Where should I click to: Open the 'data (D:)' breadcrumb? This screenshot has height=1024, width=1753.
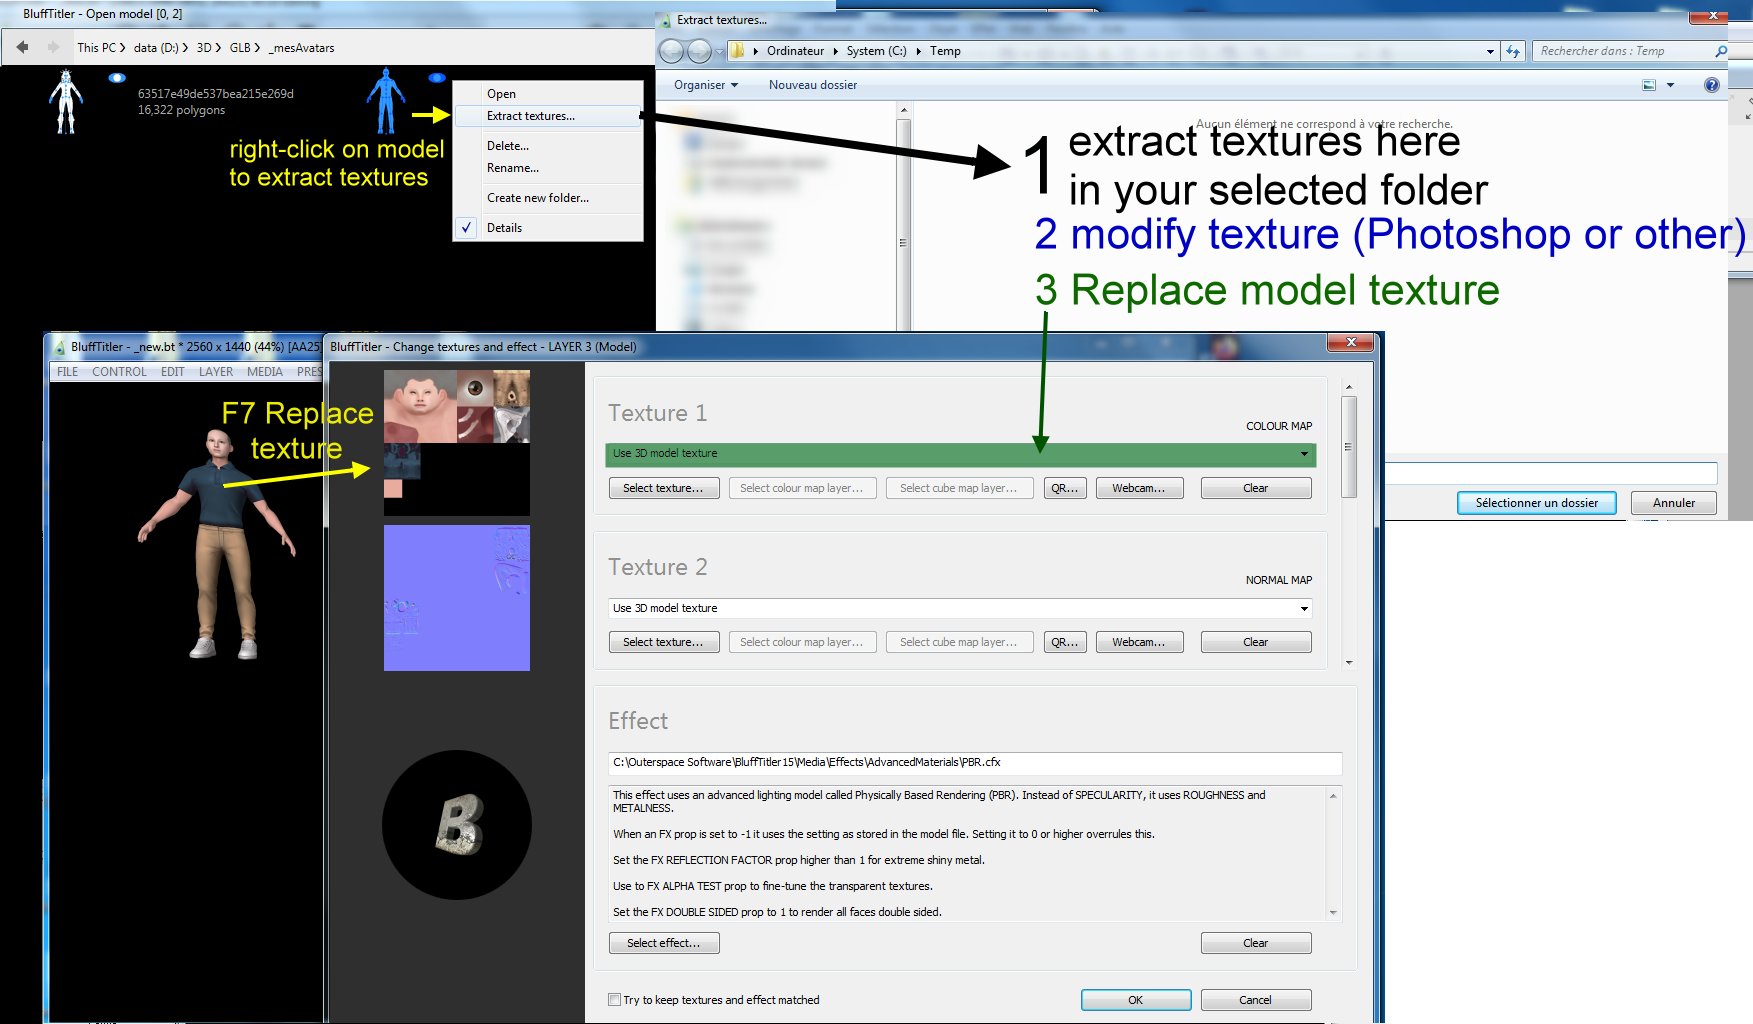(x=156, y=47)
